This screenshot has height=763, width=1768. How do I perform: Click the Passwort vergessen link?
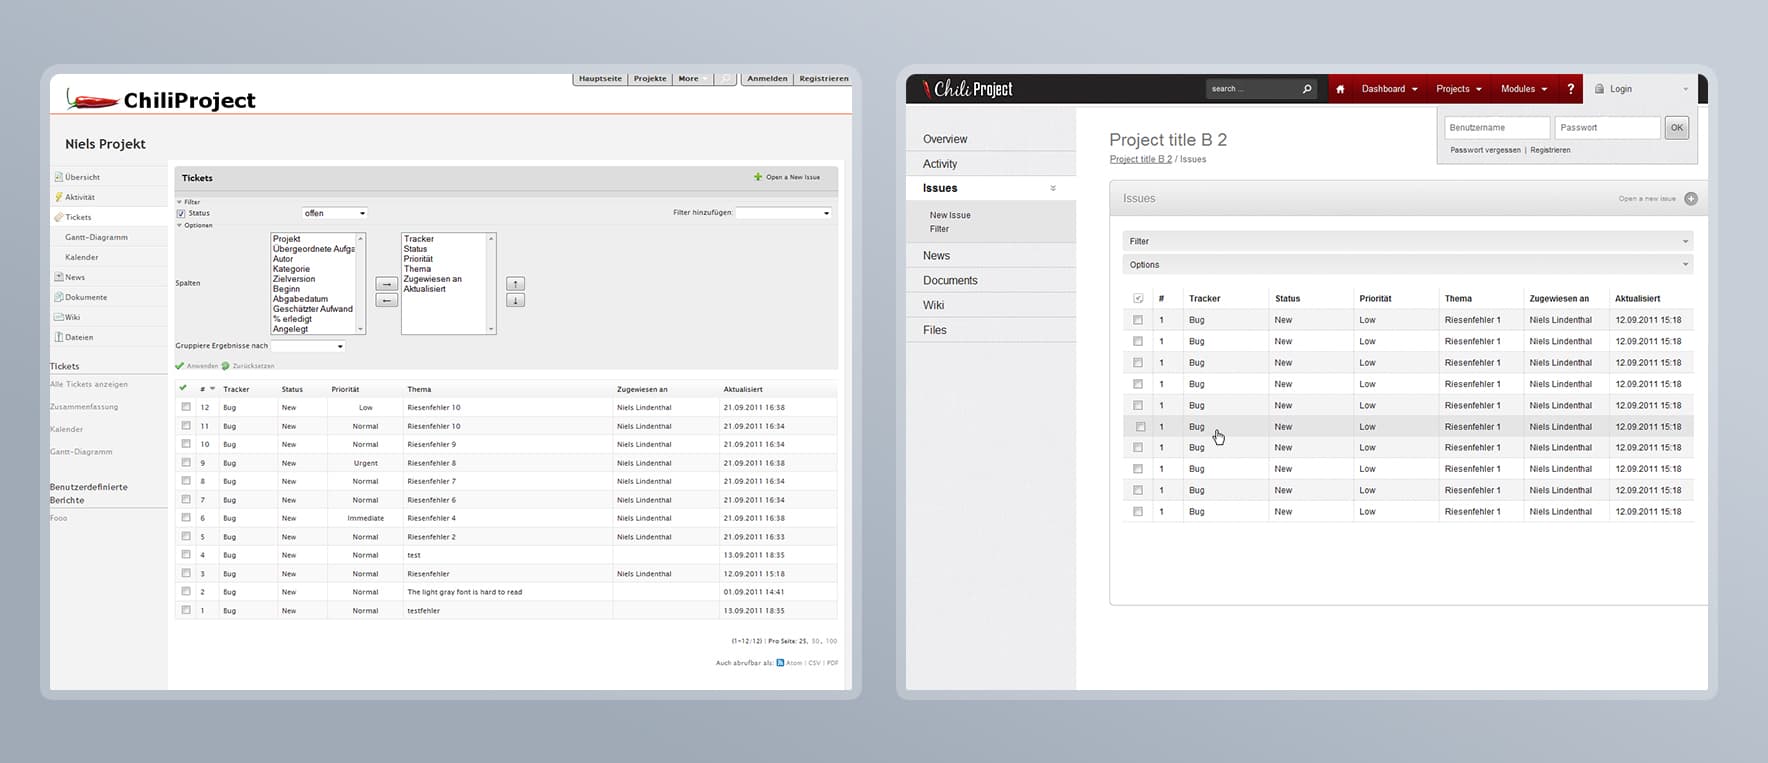pyautogui.click(x=1485, y=150)
